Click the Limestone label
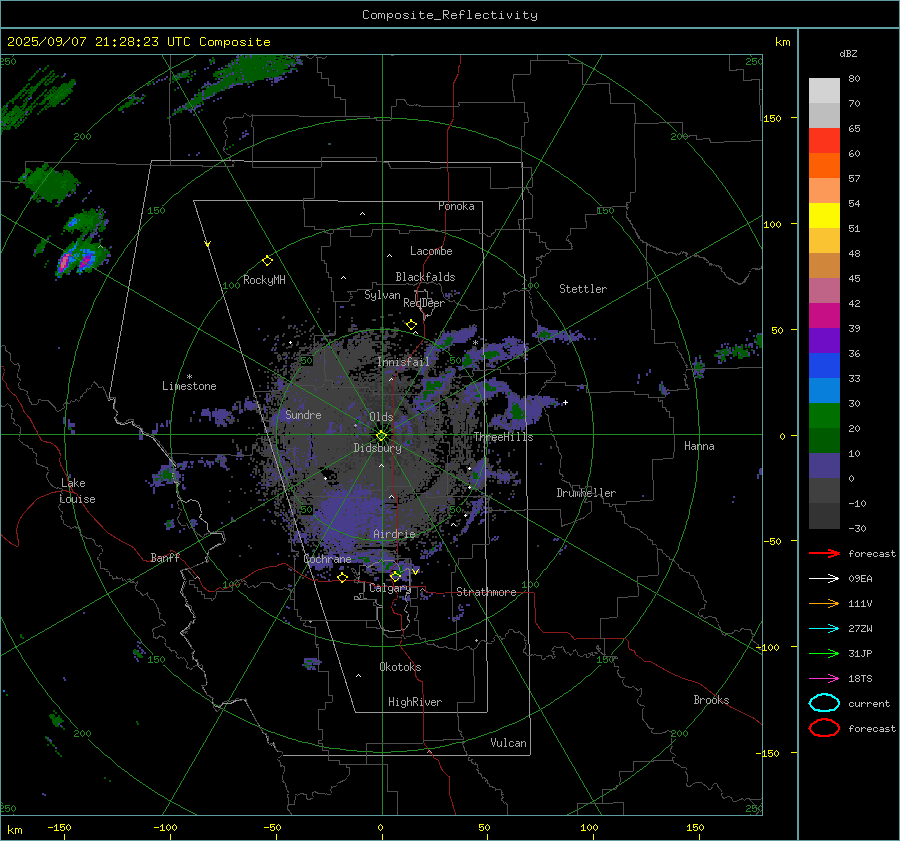Screen dimensions: 900x841 pyautogui.click(x=189, y=386)
